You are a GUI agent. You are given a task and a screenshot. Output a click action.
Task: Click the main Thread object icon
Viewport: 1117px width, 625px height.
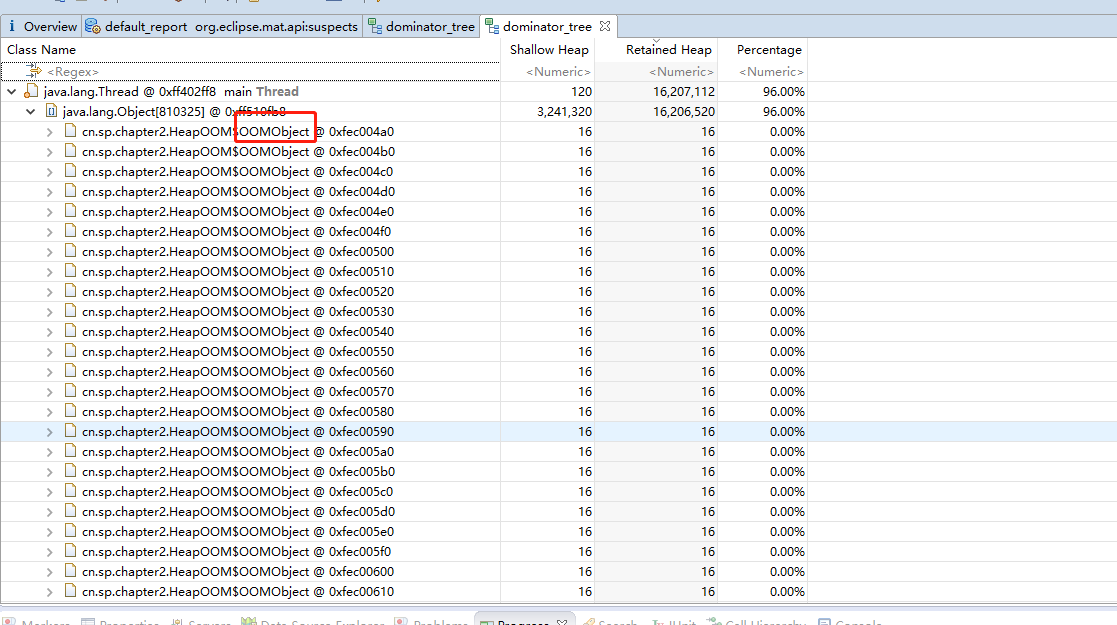tap(31, 91)
